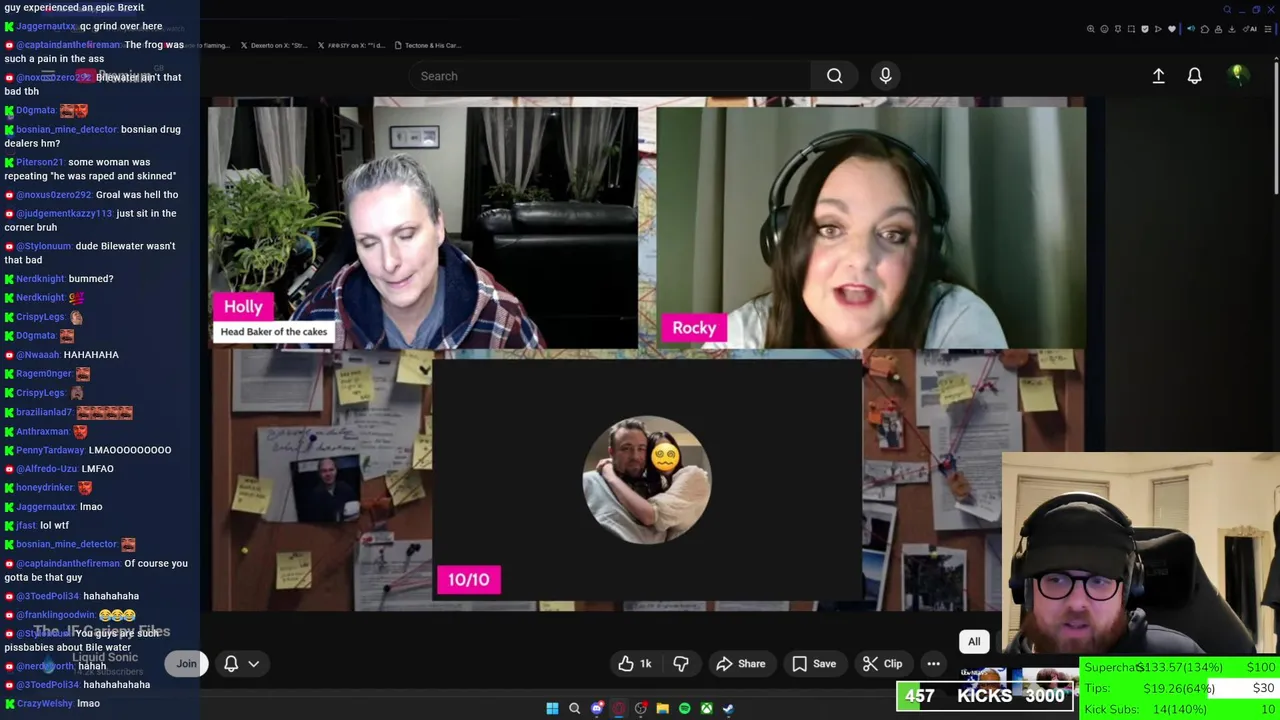Image resolution: width=1280 pixels, height=720 pixels.
Task: Click Holly's video feed
Action: pyautogui.click(x=423, y=228)
